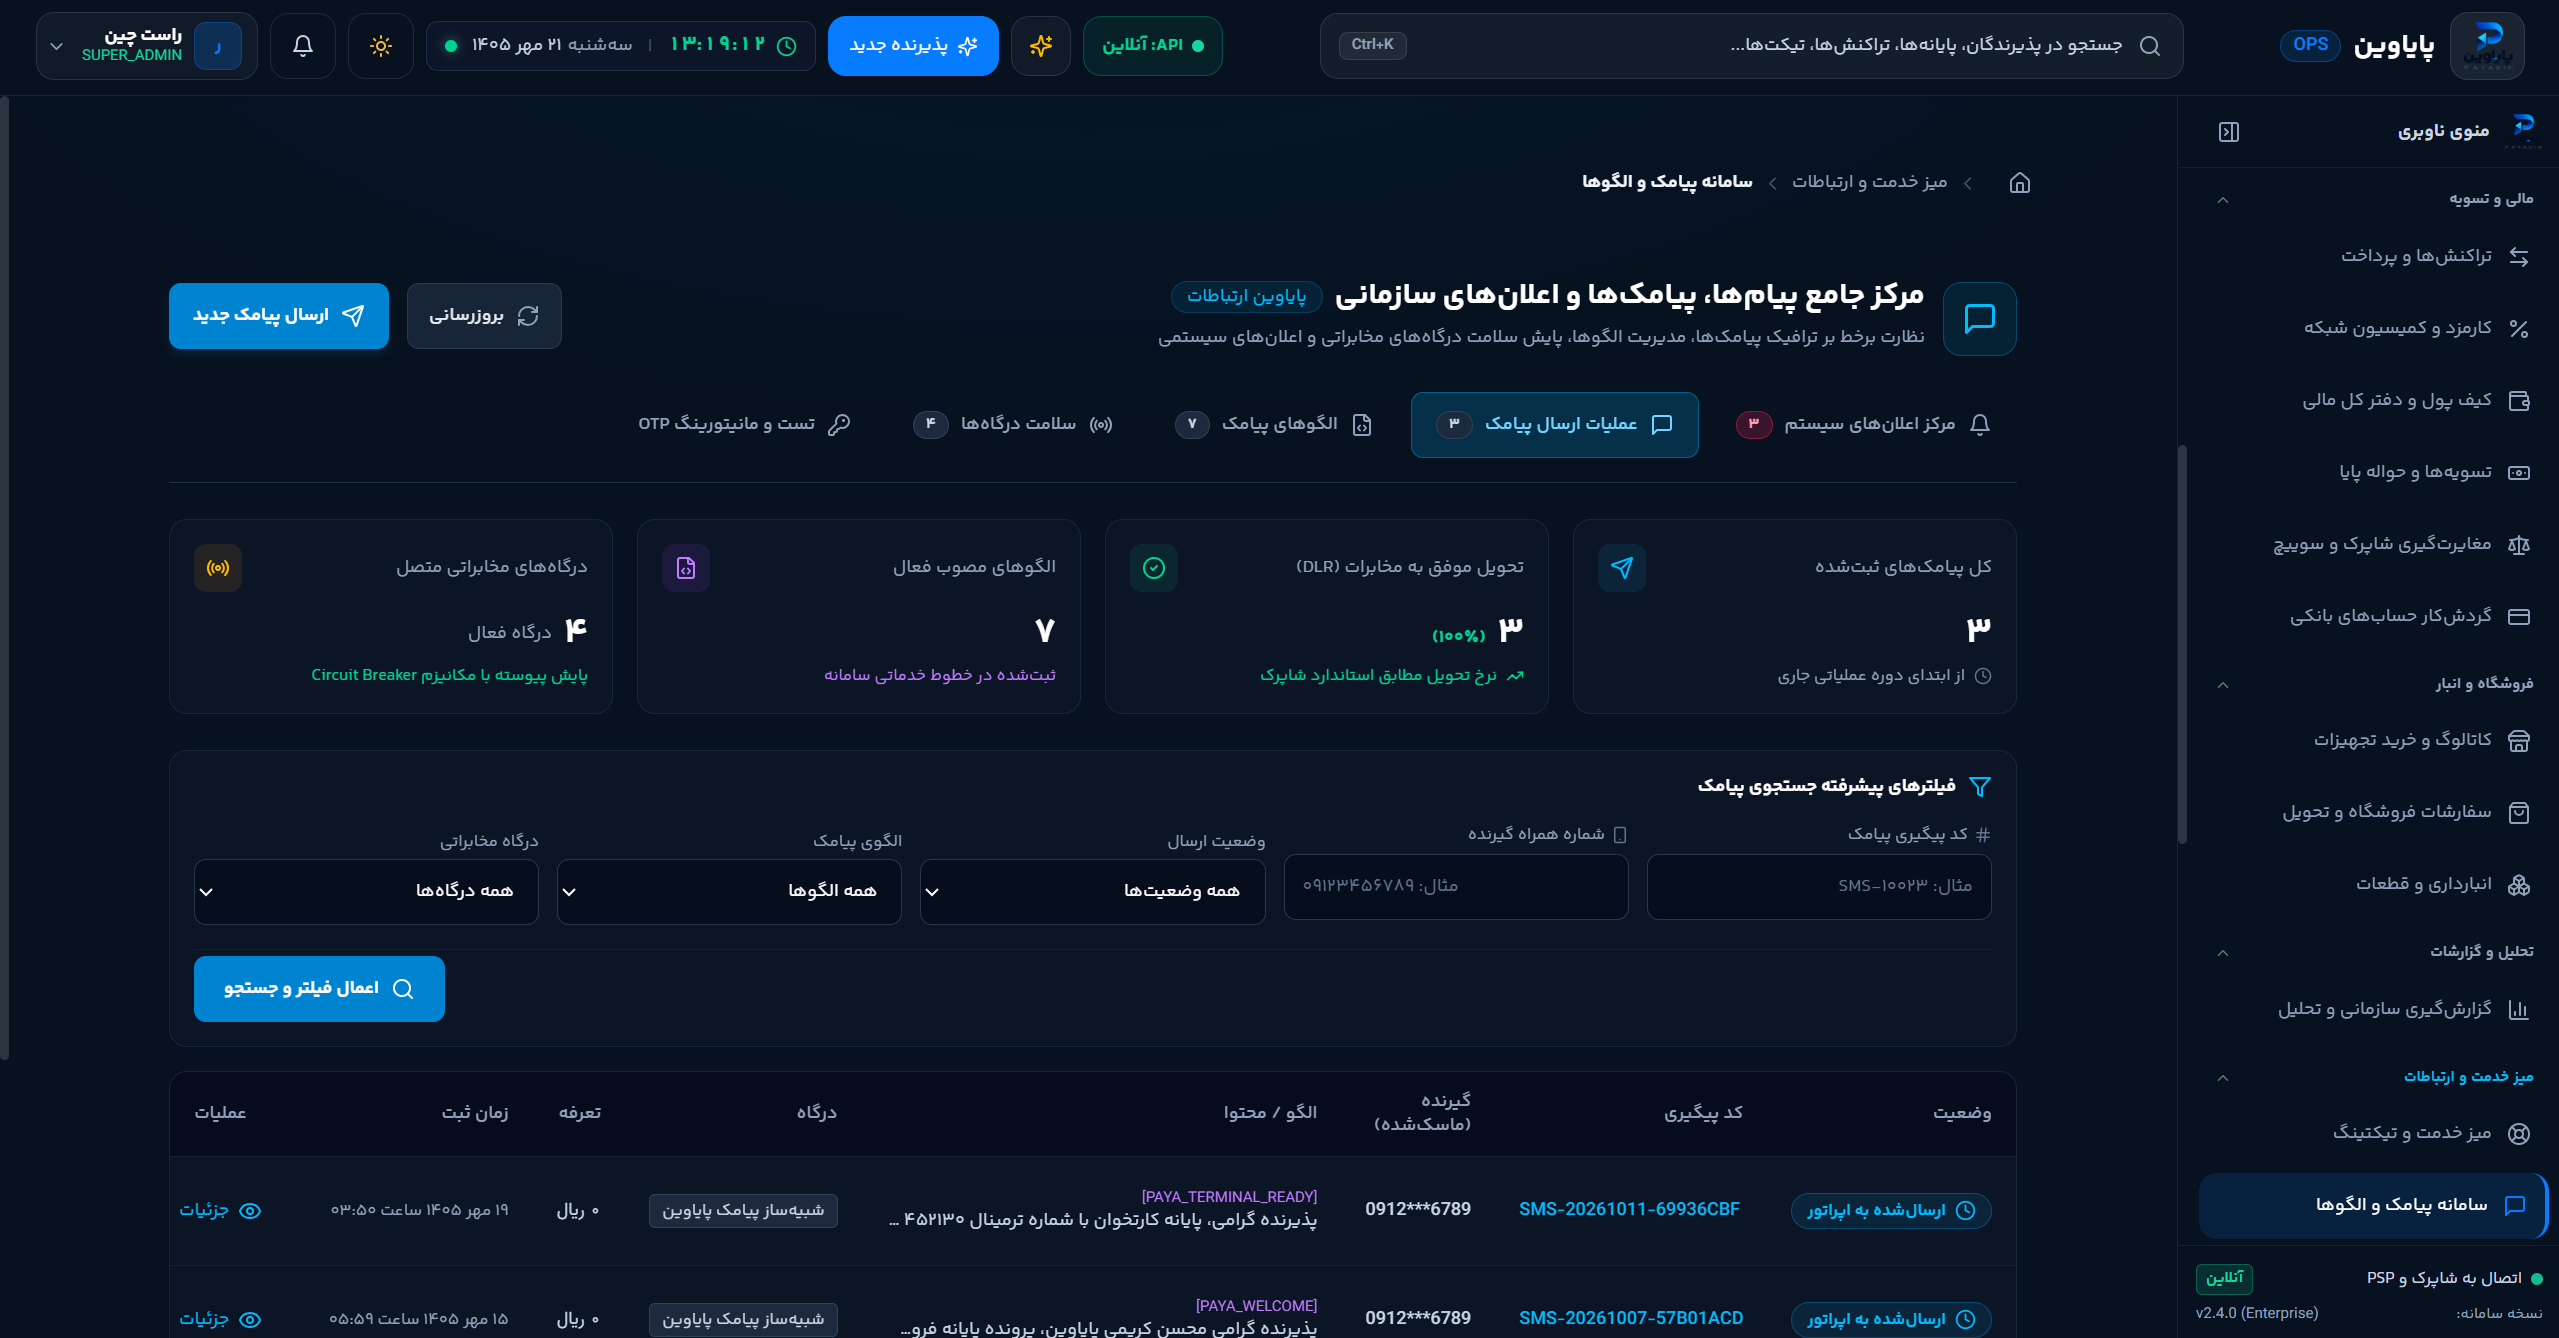Collapse the تحلیل و گزارشات sidebar section
2559x1338 pixels.
tap(2223, 953)
